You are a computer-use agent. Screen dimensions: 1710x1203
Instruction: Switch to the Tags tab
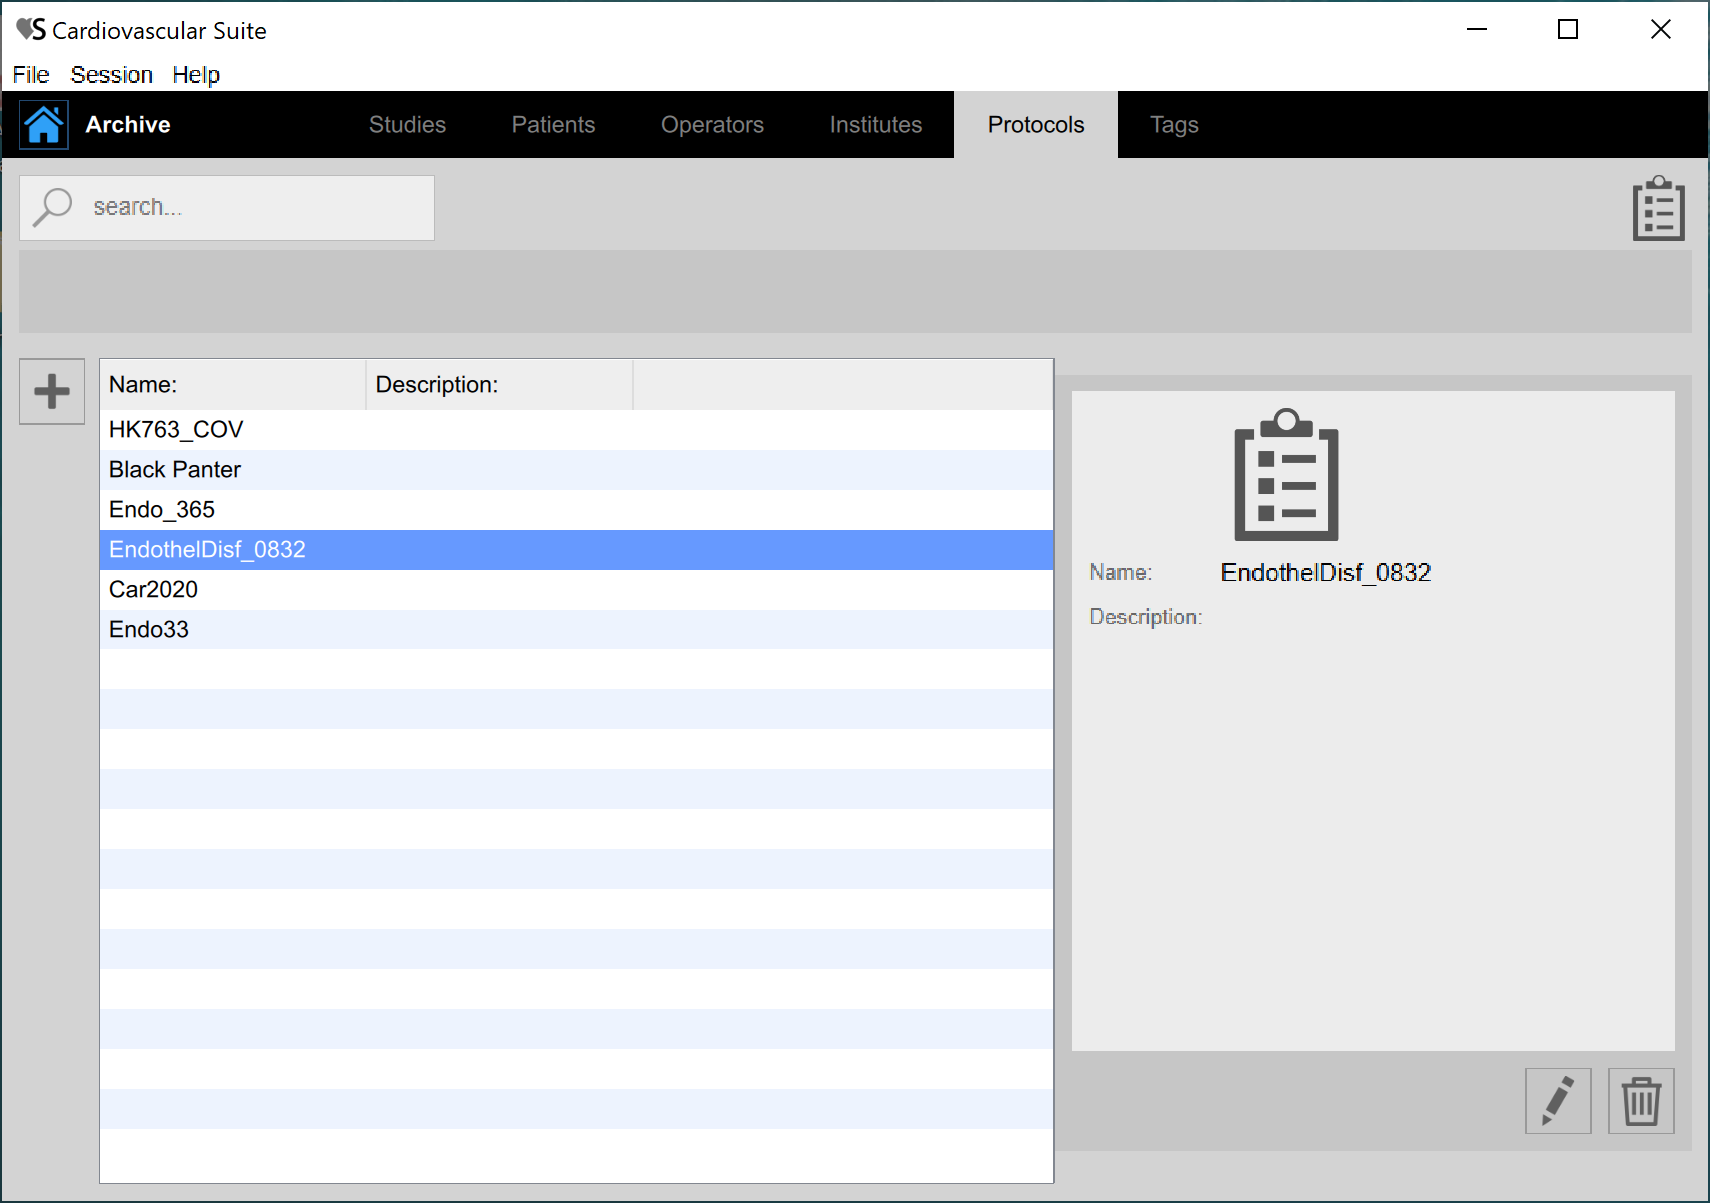coord(1173,125)
